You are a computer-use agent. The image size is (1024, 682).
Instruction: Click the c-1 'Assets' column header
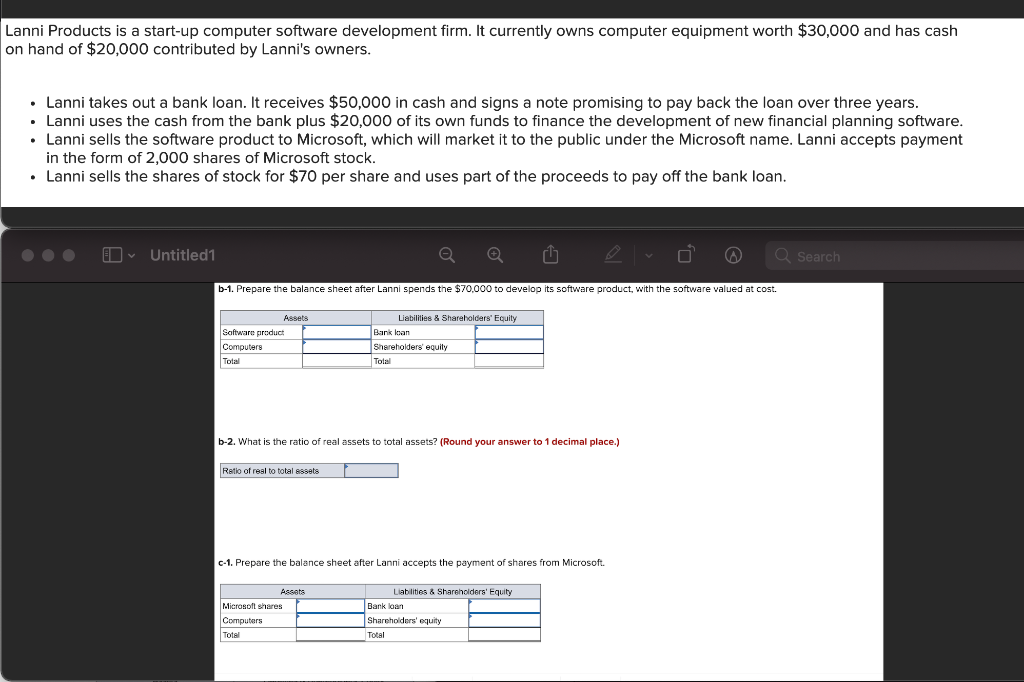293,592
